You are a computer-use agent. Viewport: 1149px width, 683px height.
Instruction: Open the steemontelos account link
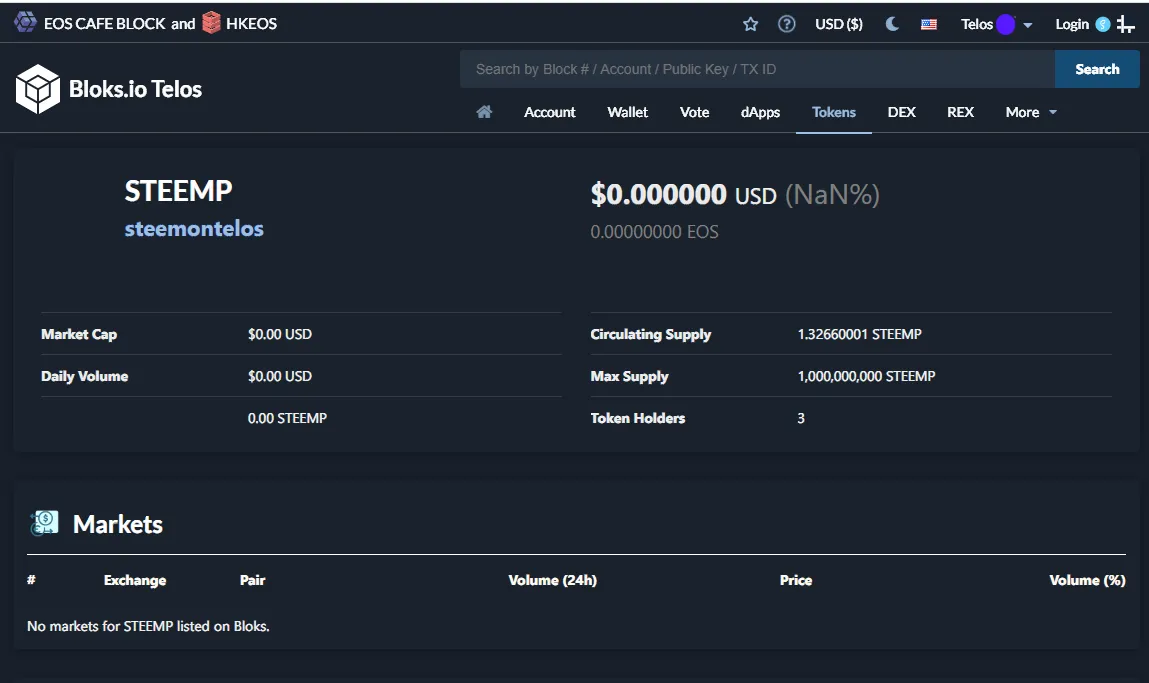(193, 229)
